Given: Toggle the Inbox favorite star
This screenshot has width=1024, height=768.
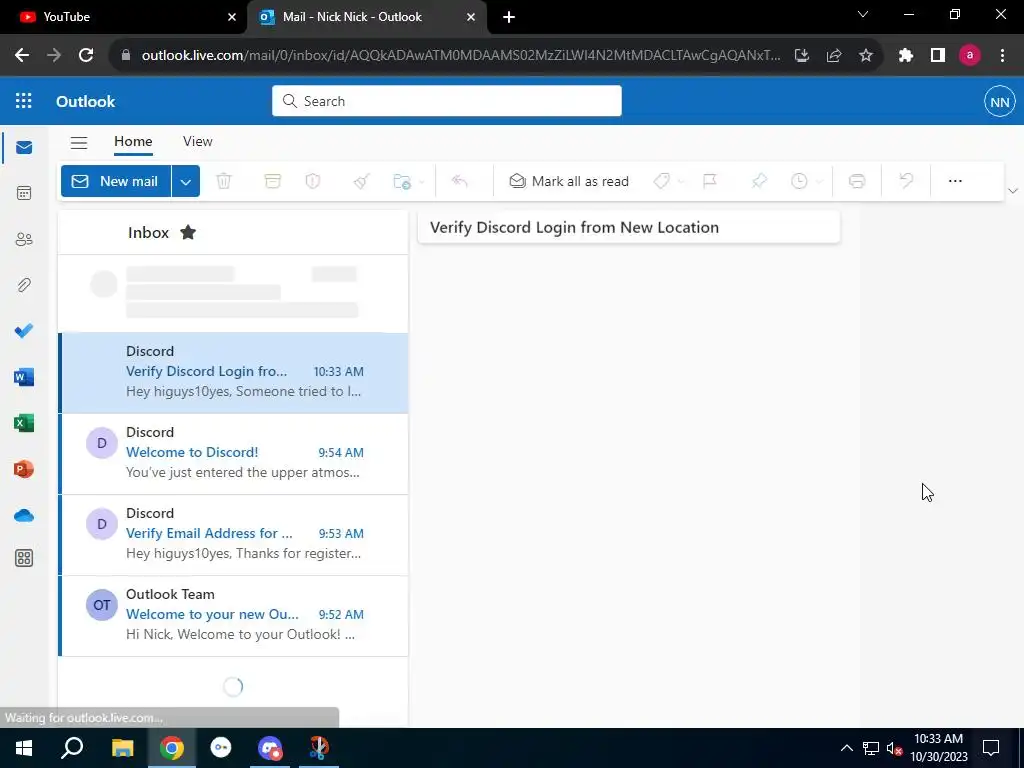Looking at the screenshot, I should tap(188, 232).
